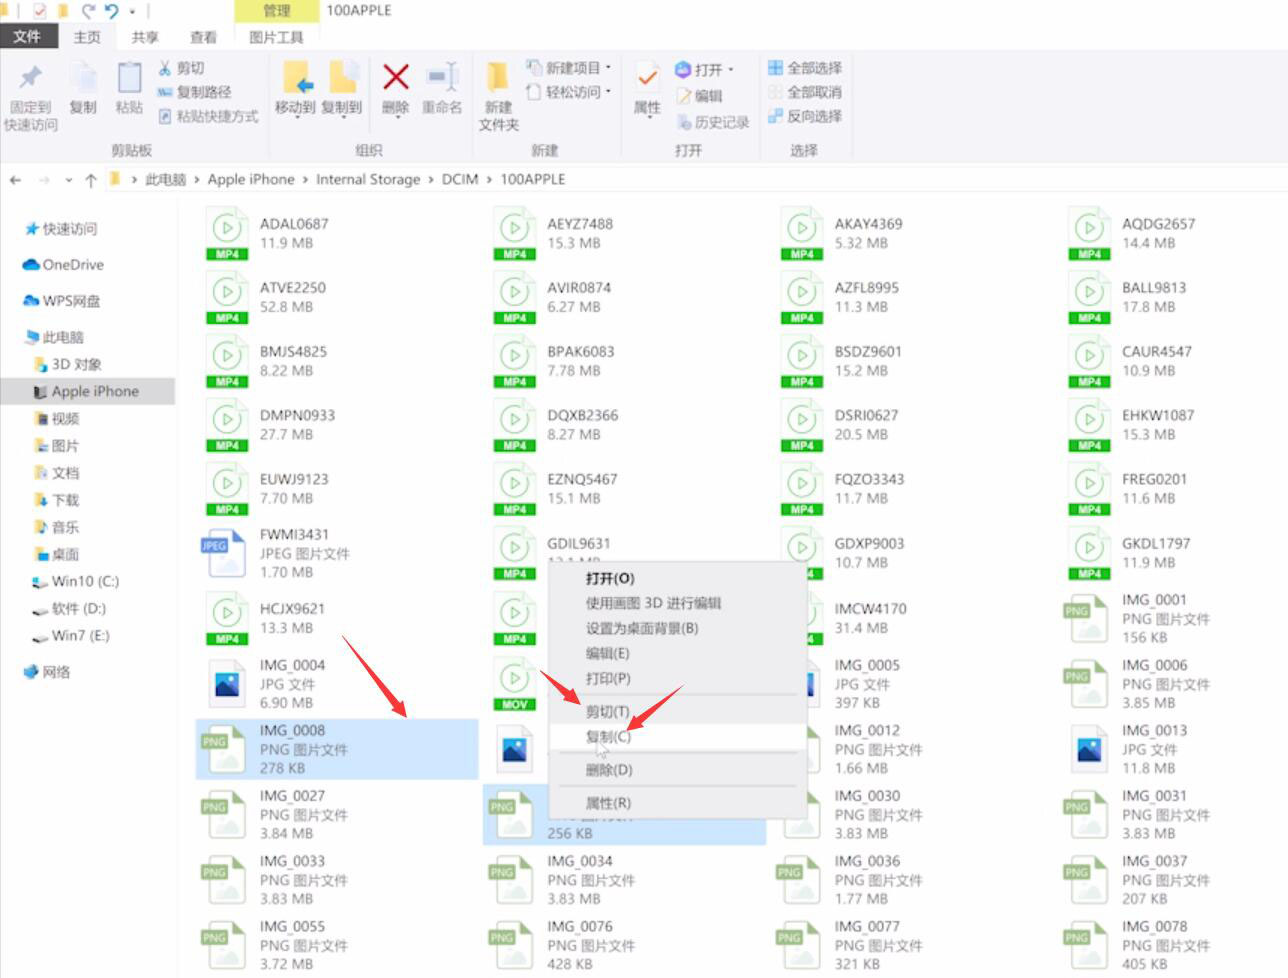Click the Up one level arrow
Viewport: 1288px width, 978px height.
click(91, 180)
